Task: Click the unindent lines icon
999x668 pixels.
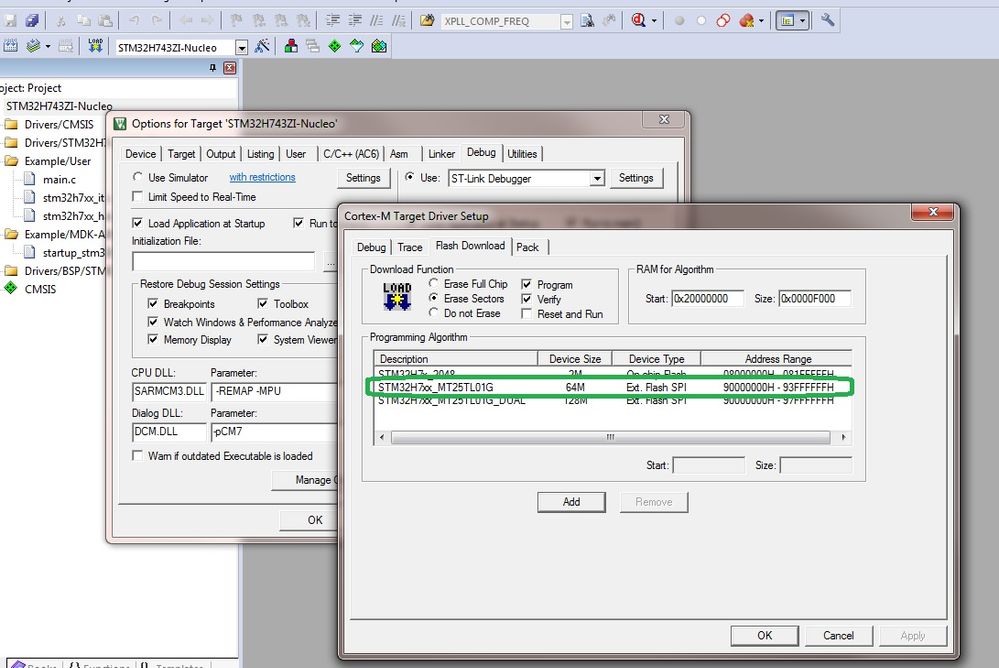Action: tap(355, 21)
